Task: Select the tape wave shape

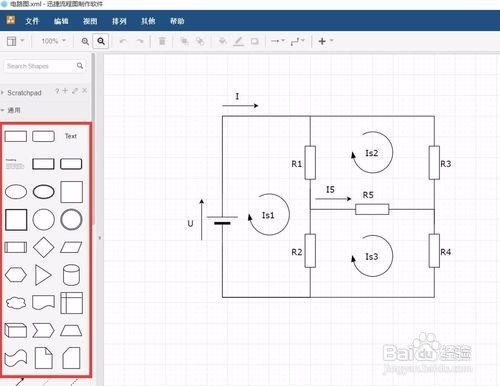Action: click(16, 358)
